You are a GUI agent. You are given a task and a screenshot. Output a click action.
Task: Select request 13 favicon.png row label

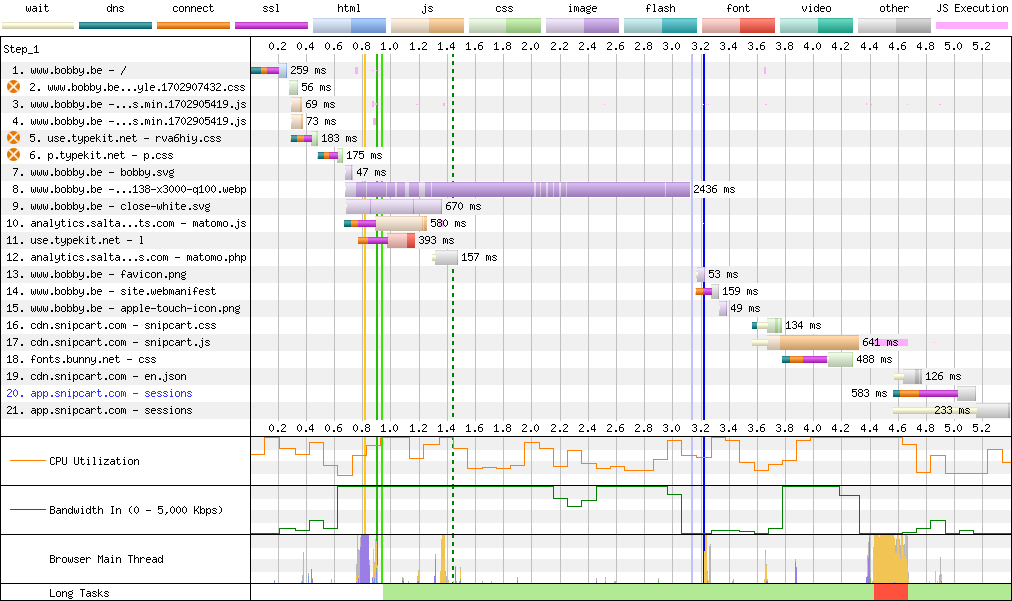tap(96, 274)
